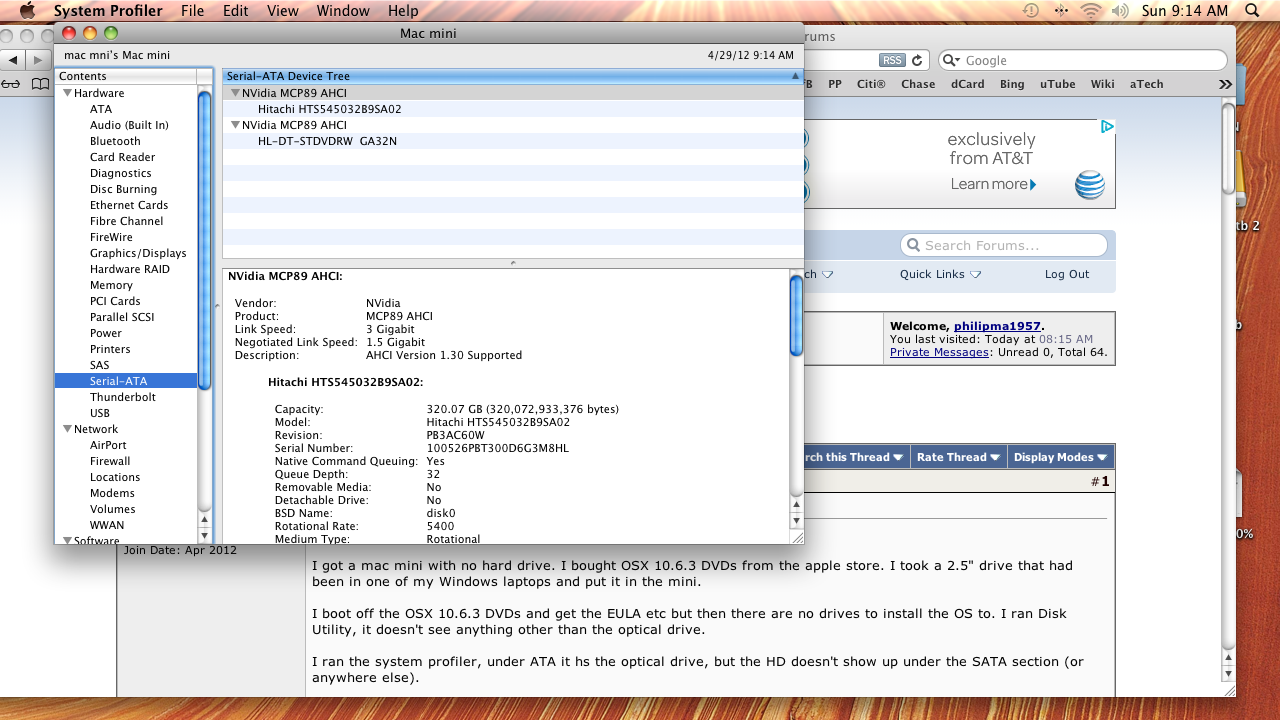Collapse the Hardware section triangle

coord(67,93)
